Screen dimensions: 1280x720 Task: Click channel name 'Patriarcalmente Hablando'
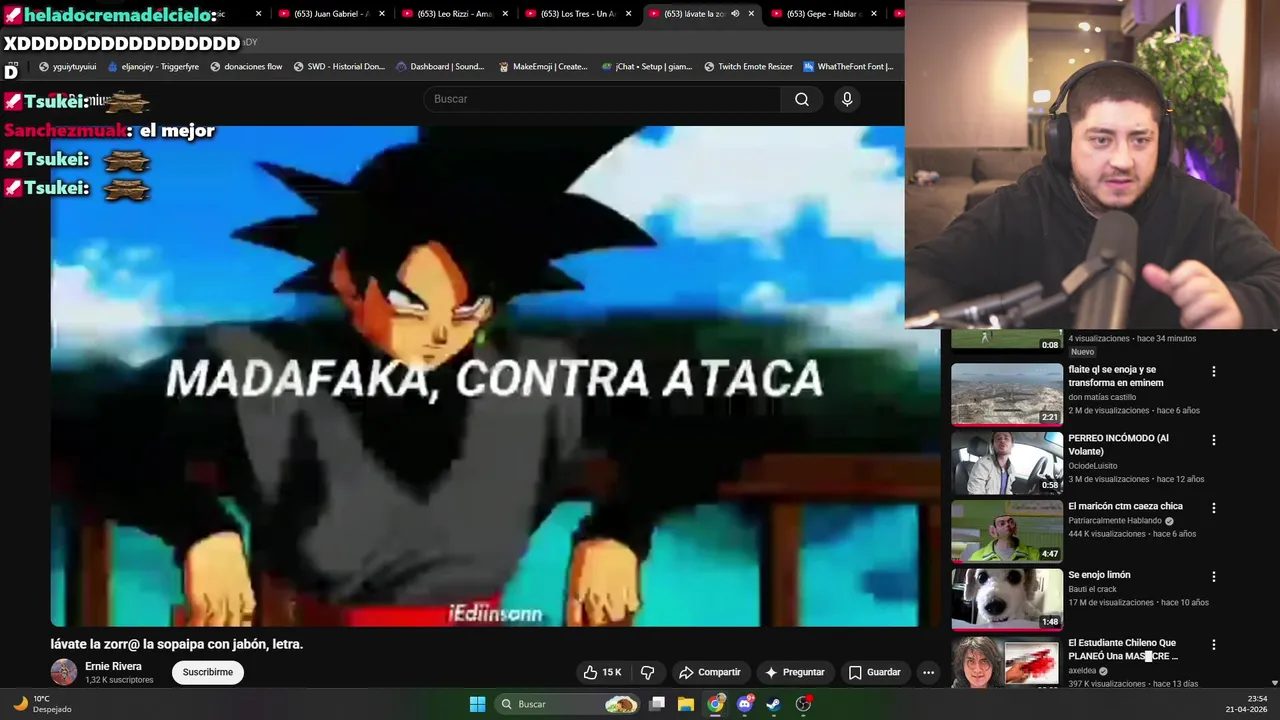click(x=1115, y=521)
